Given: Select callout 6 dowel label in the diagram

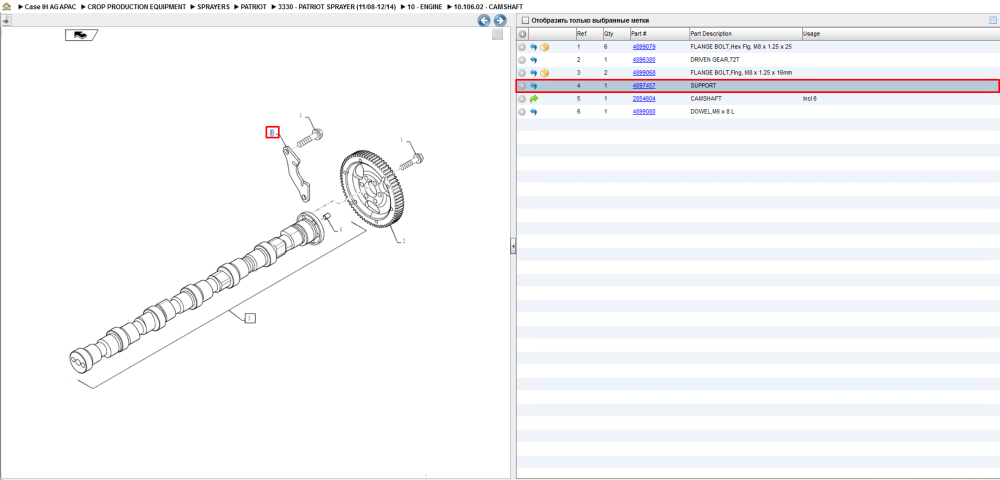Looking at the screenshot, I should pyautogui.click(x=341, y=229).
